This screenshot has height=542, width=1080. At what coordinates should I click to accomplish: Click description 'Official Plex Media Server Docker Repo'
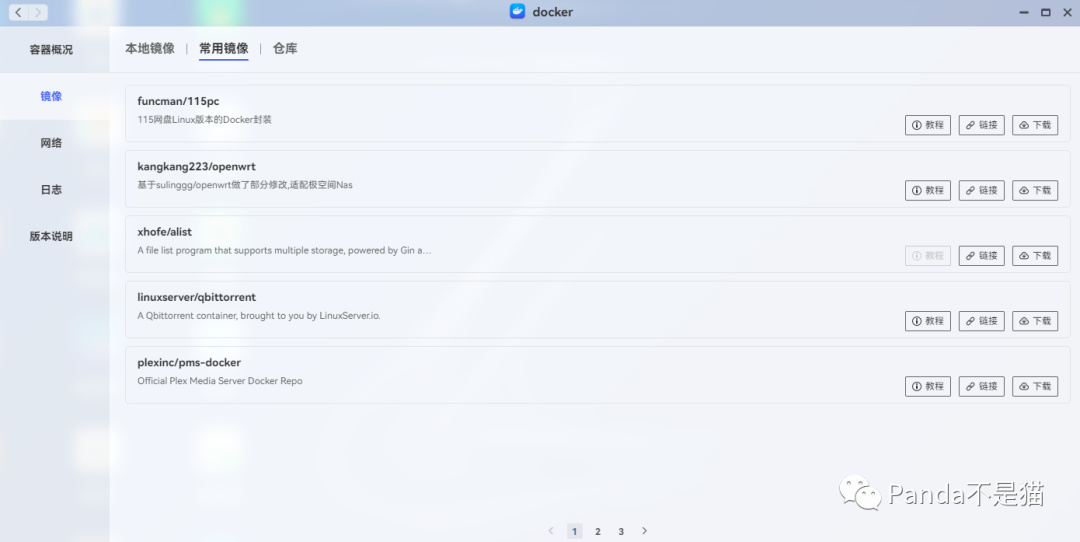click(220, 381)
